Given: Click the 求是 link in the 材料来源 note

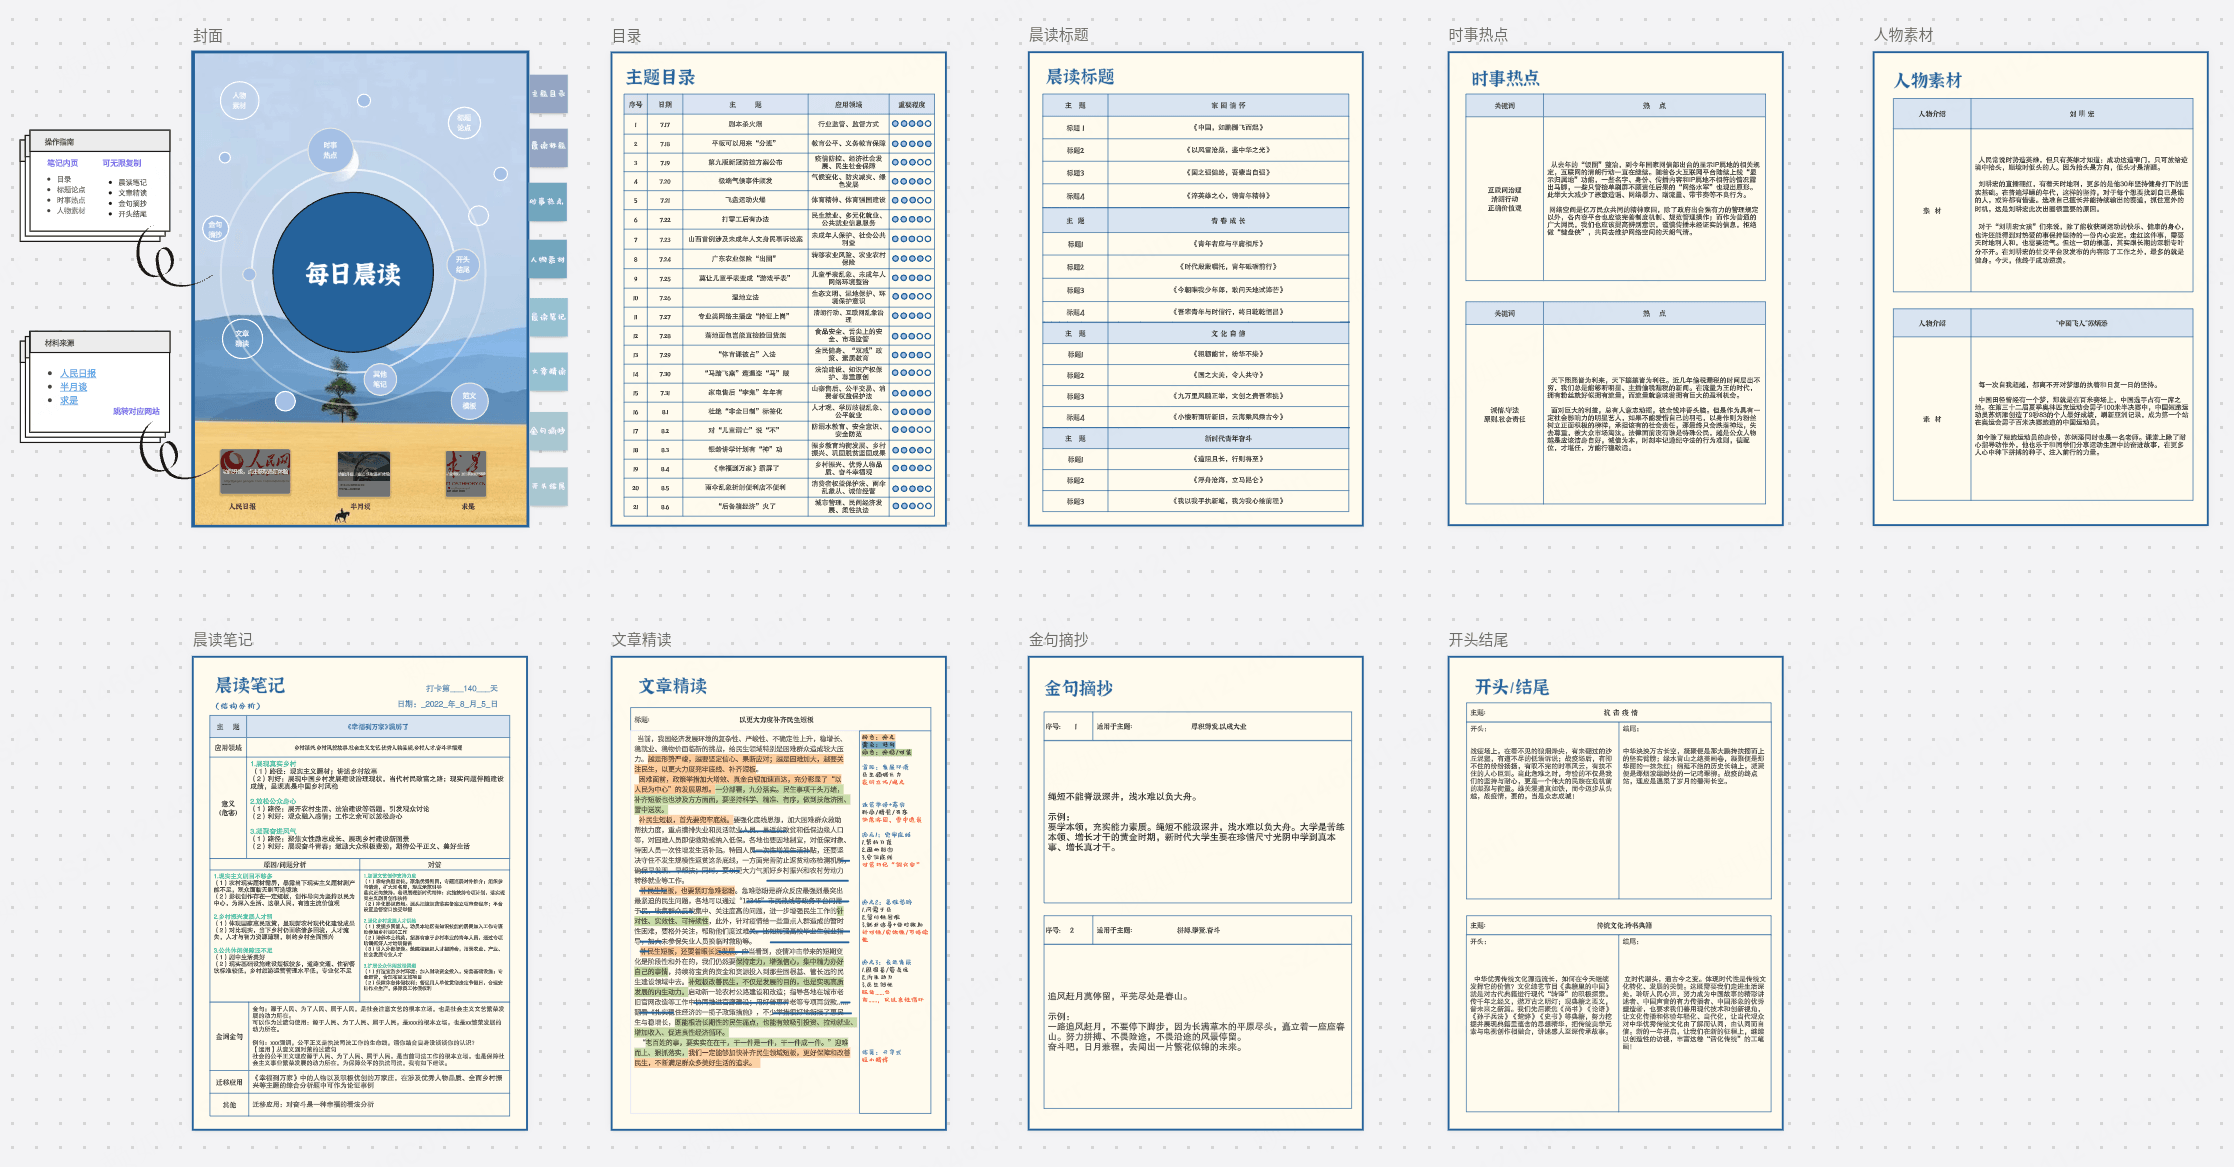Looking at the screenshot, I should point(69,400).
